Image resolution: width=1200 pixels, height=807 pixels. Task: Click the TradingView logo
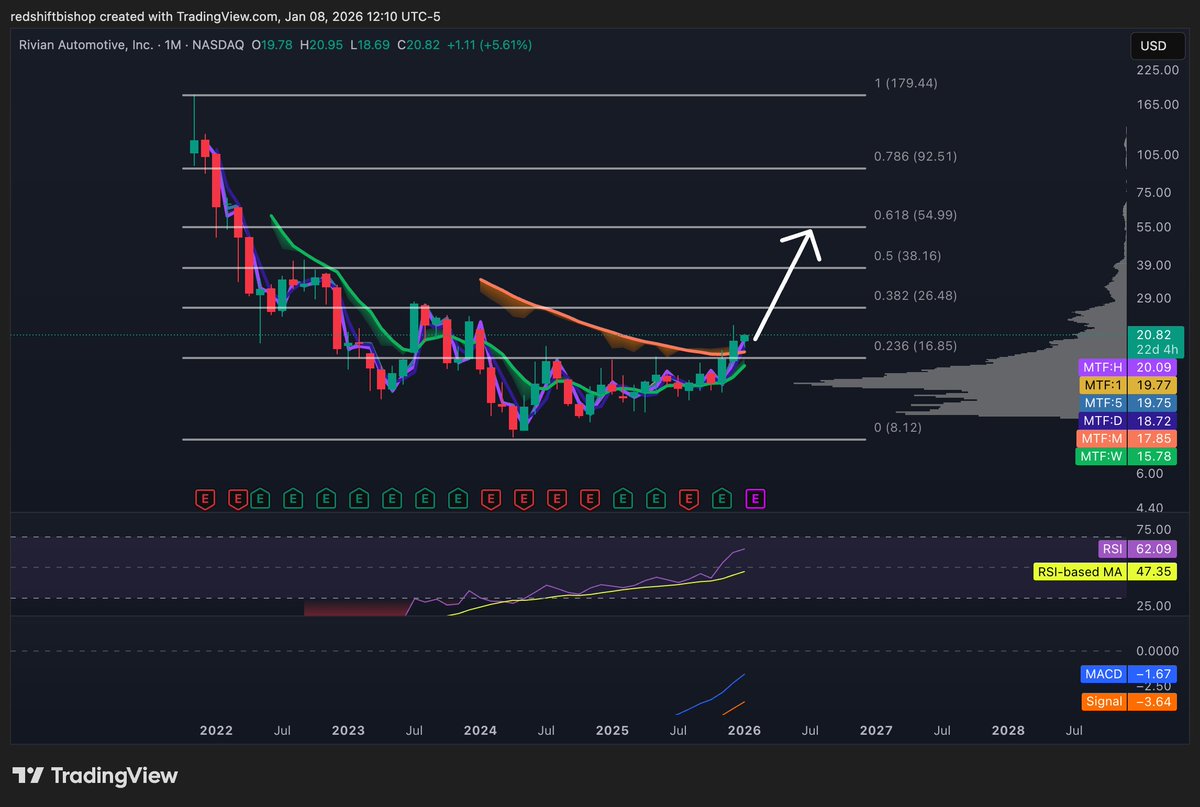(95, 775)
